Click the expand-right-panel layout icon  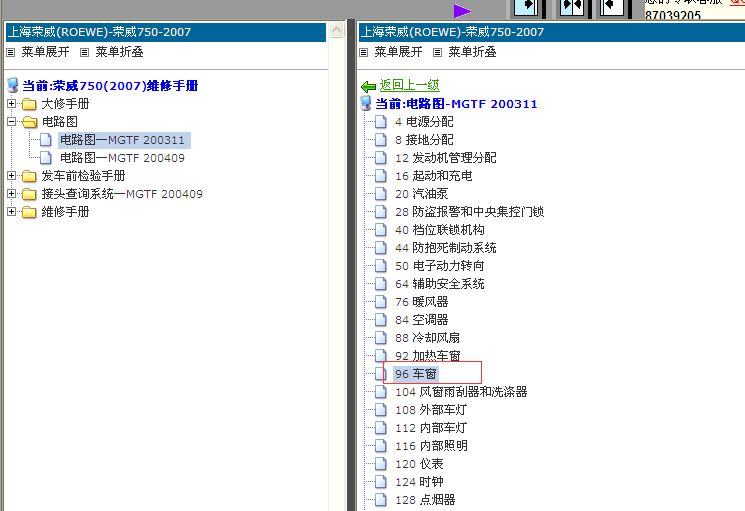tap(612, 7)
